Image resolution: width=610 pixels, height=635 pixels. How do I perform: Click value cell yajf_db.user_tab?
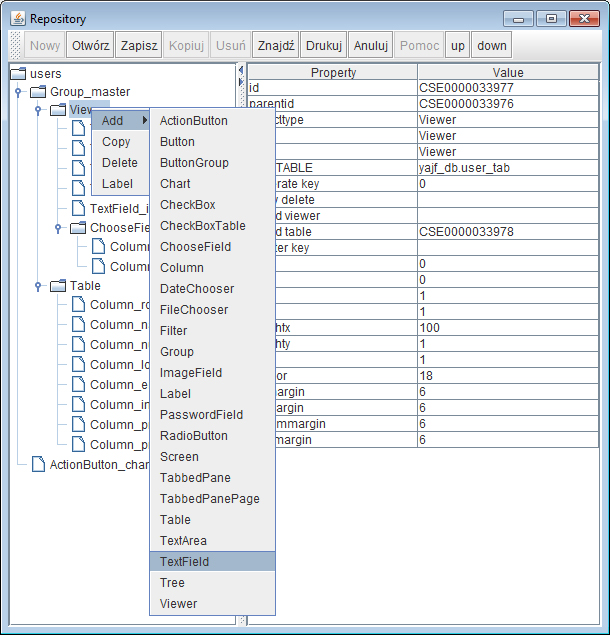[x=508, y=168]
